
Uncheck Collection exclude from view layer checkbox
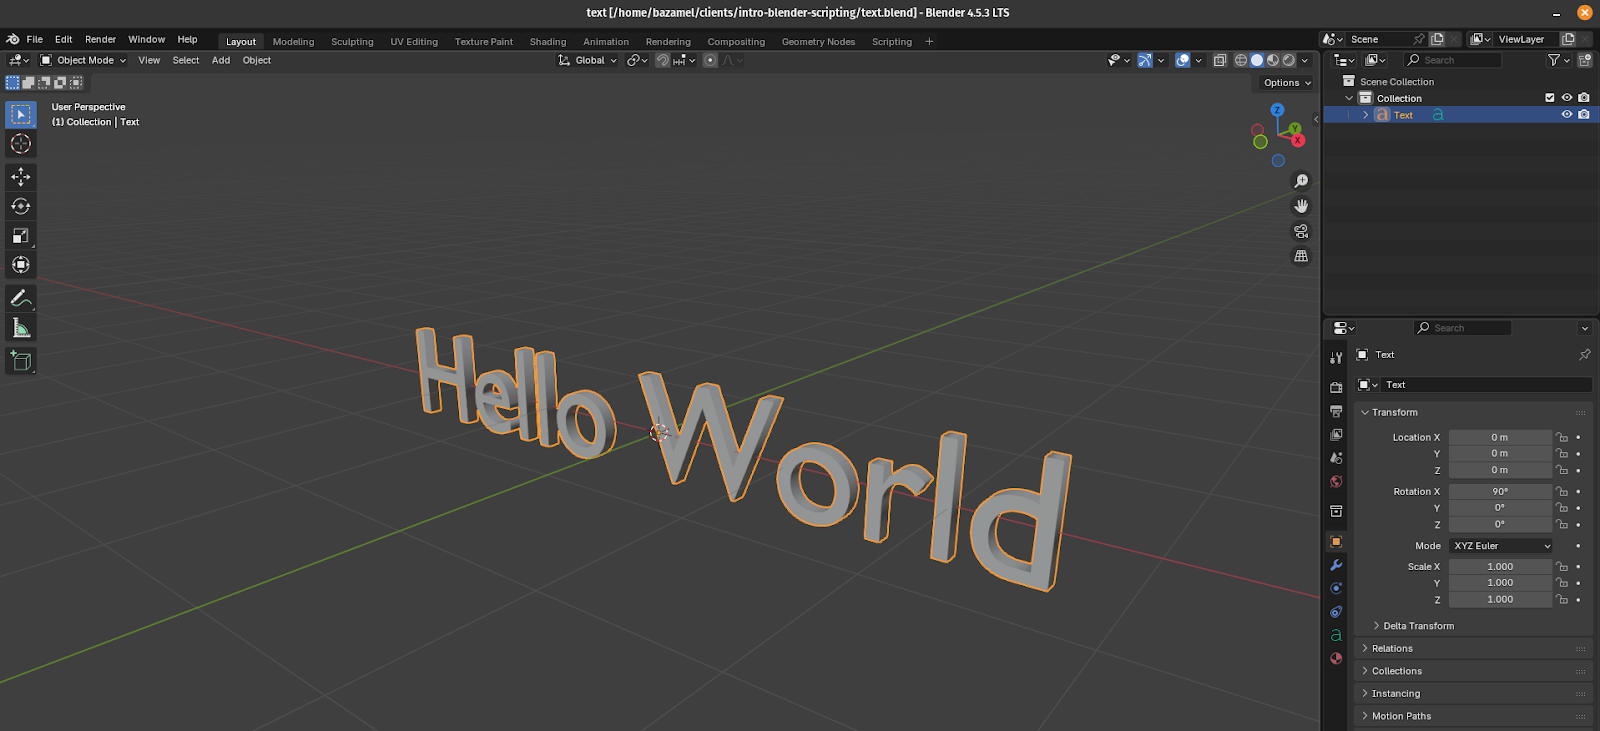(1550, 98)
